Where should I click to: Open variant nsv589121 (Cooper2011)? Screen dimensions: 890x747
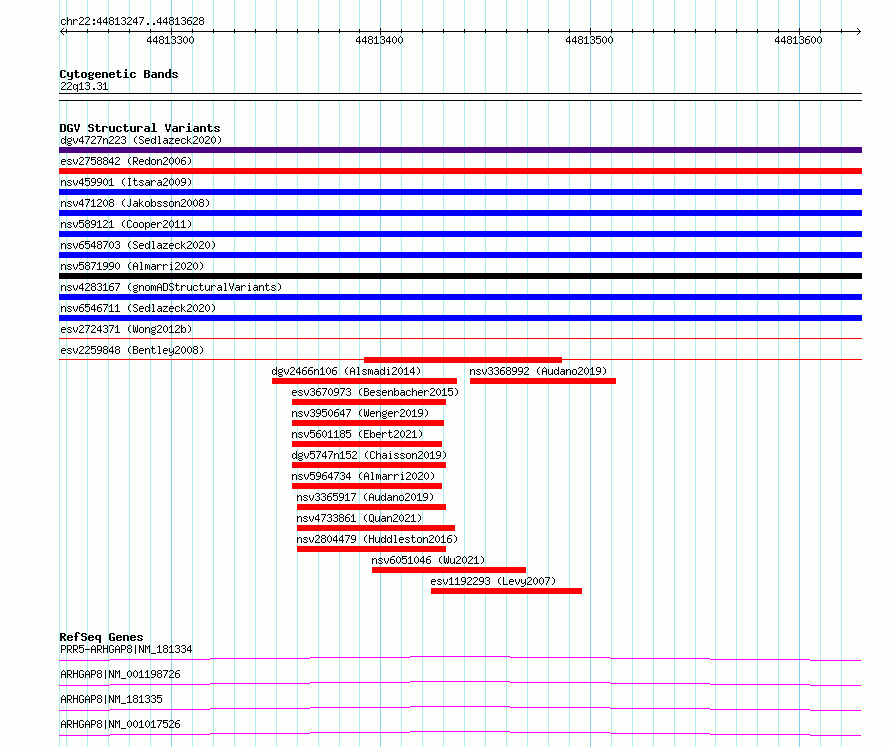pyautogui.click(x=126, y=224)
